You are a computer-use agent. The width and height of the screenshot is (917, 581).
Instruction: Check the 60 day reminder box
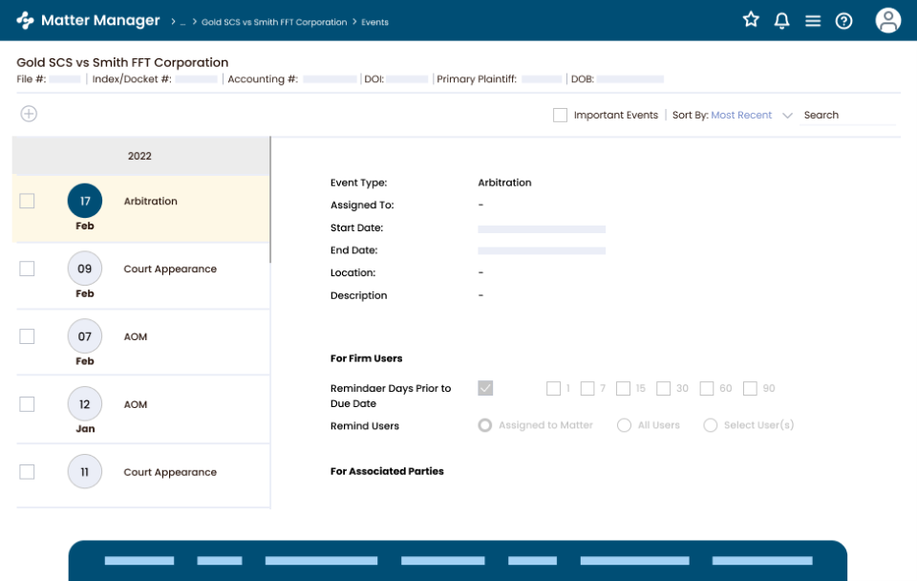706,389
